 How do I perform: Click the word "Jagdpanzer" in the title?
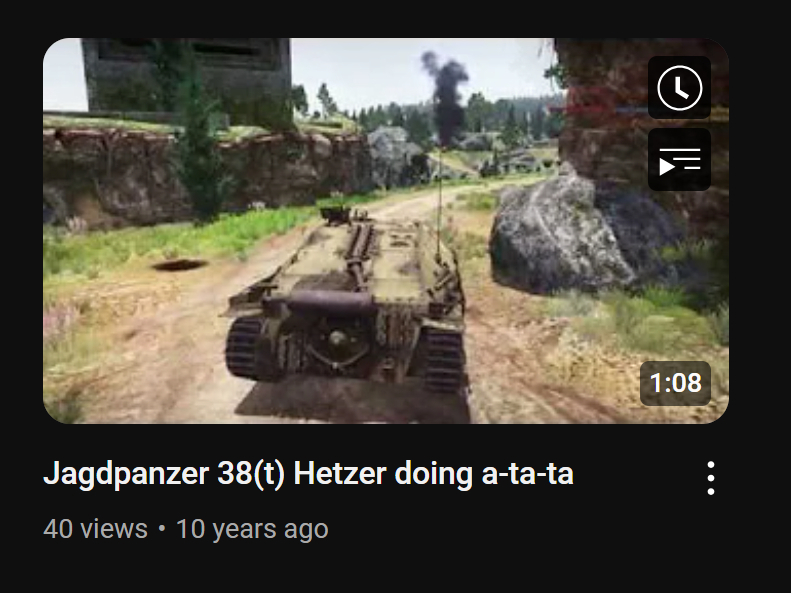[126, 475]
